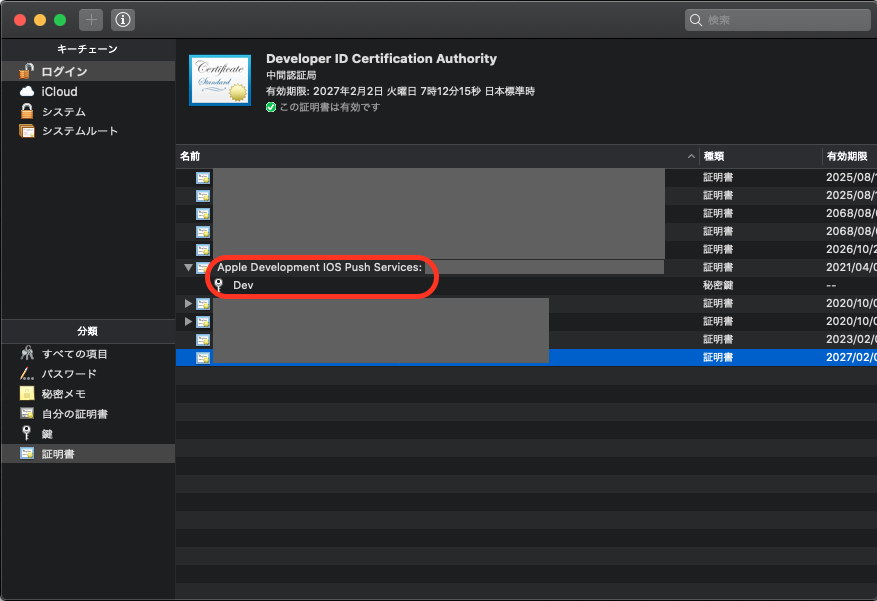Select the システム keychain

pyautogui.click(x=88, y=111)
